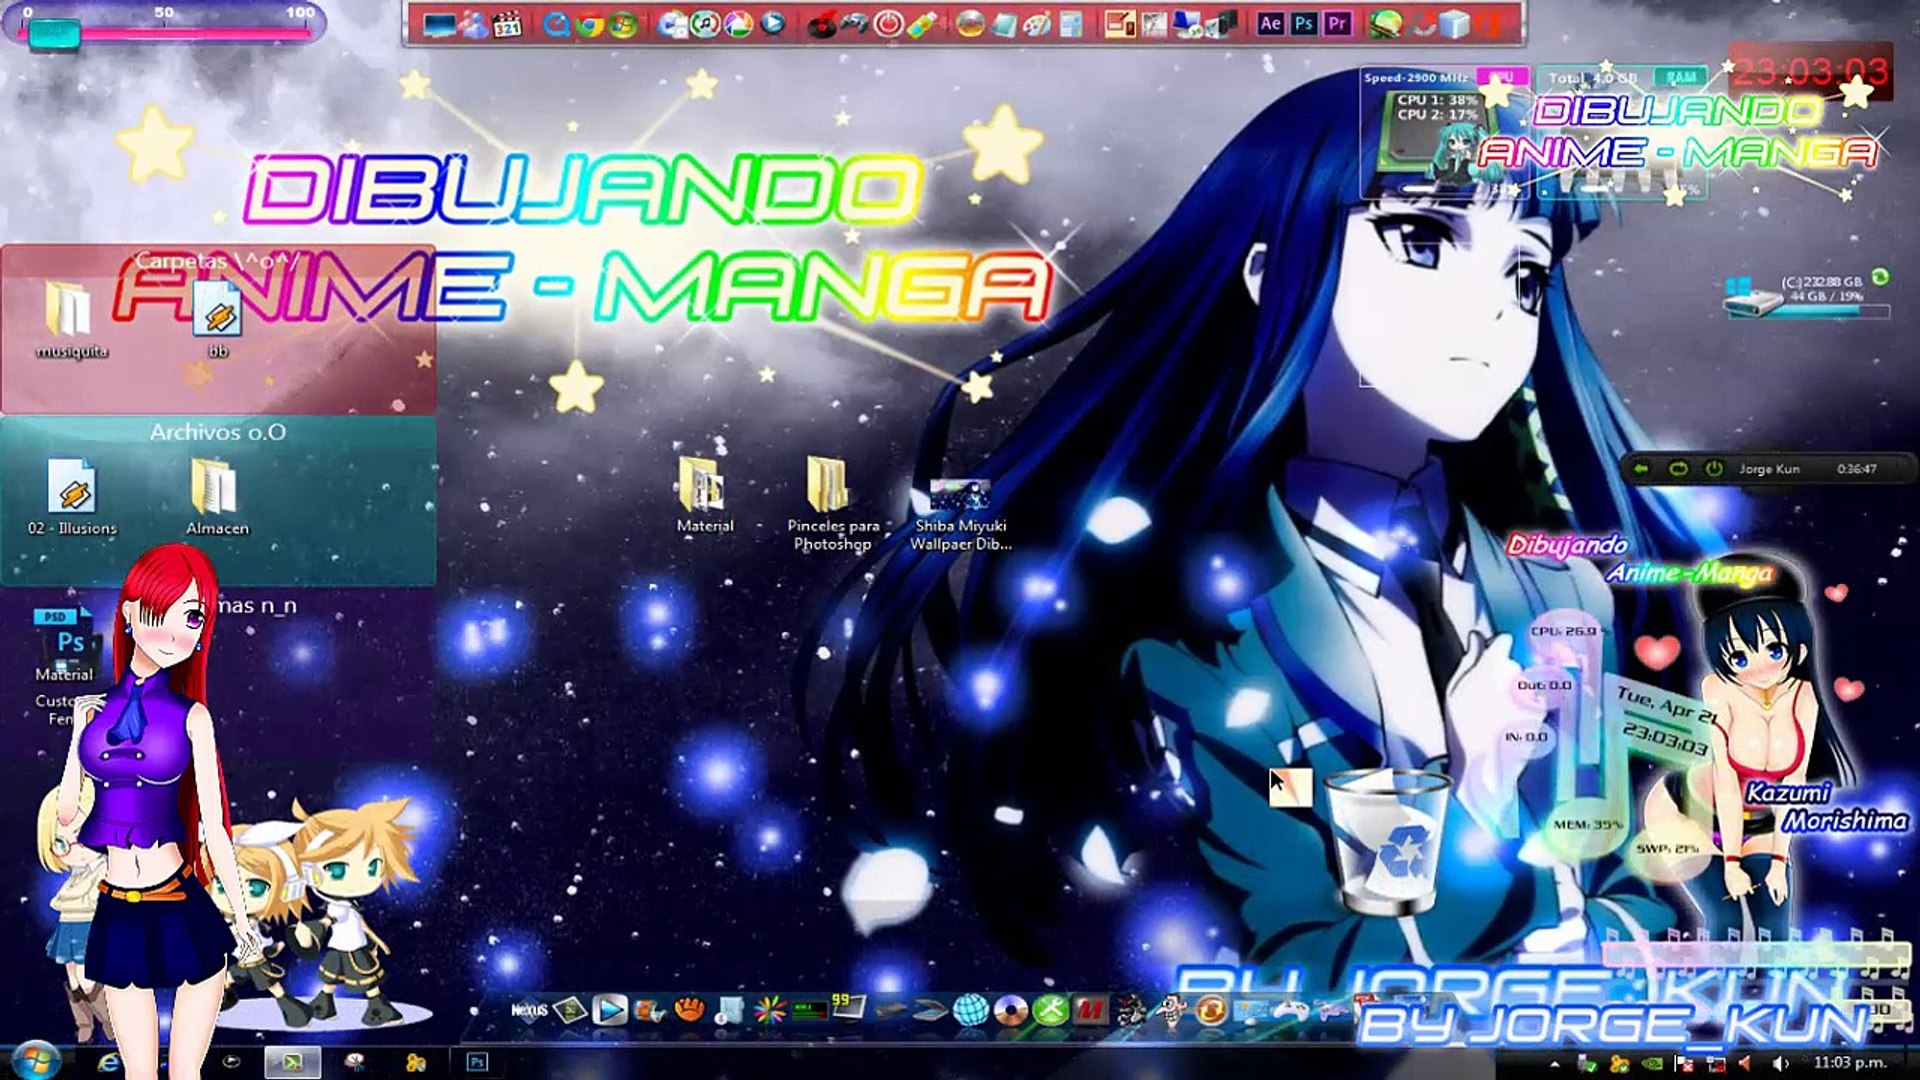Open the Material folder on desktop
Viewport: 1920px width, 1080px height.
click(x=704, y=496)
